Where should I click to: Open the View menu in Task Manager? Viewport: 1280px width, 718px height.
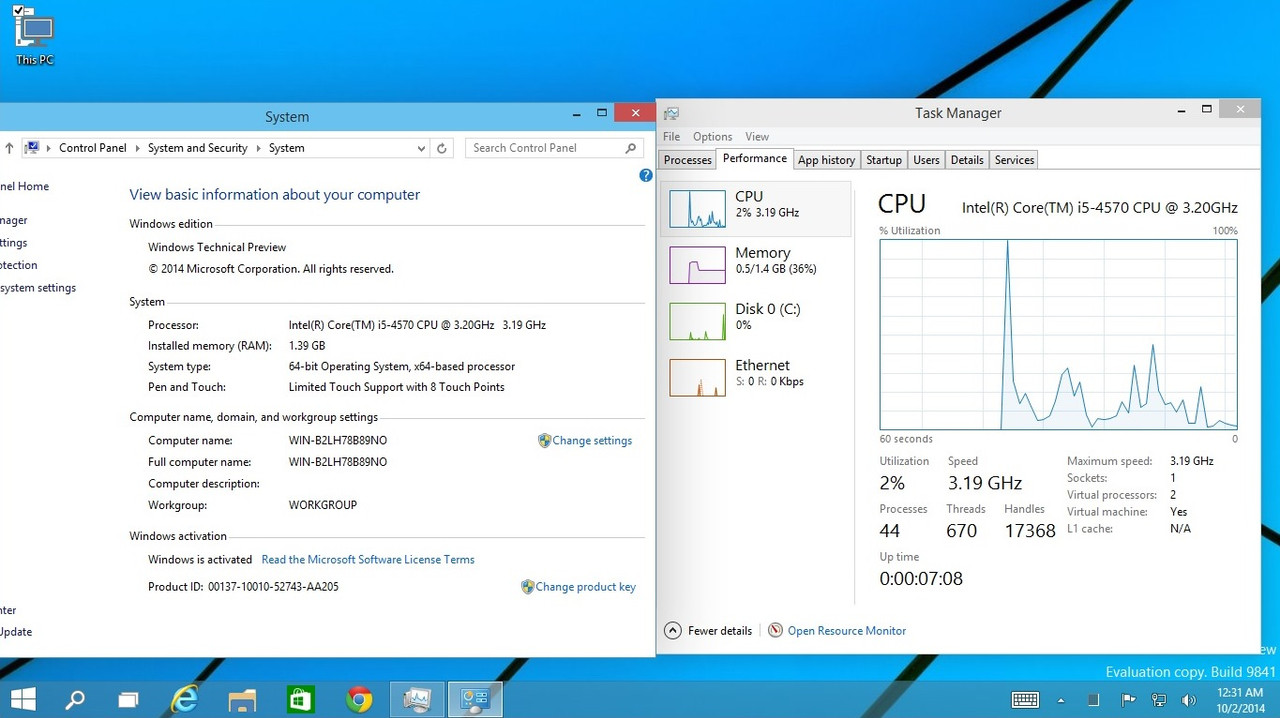[757, 137]
